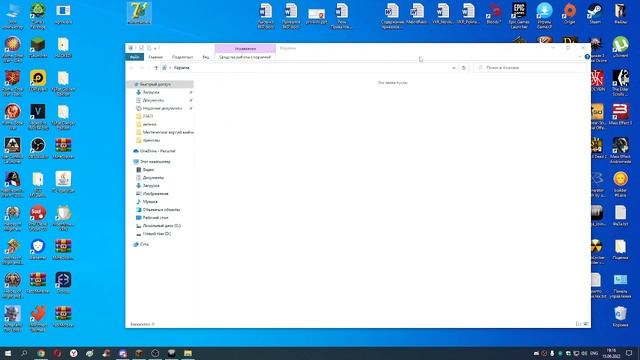Image resolution: width=640 pixels, height=360 pixels.
Task: Open Музыка folder in sidebar
Action: (x=150, y=202)
